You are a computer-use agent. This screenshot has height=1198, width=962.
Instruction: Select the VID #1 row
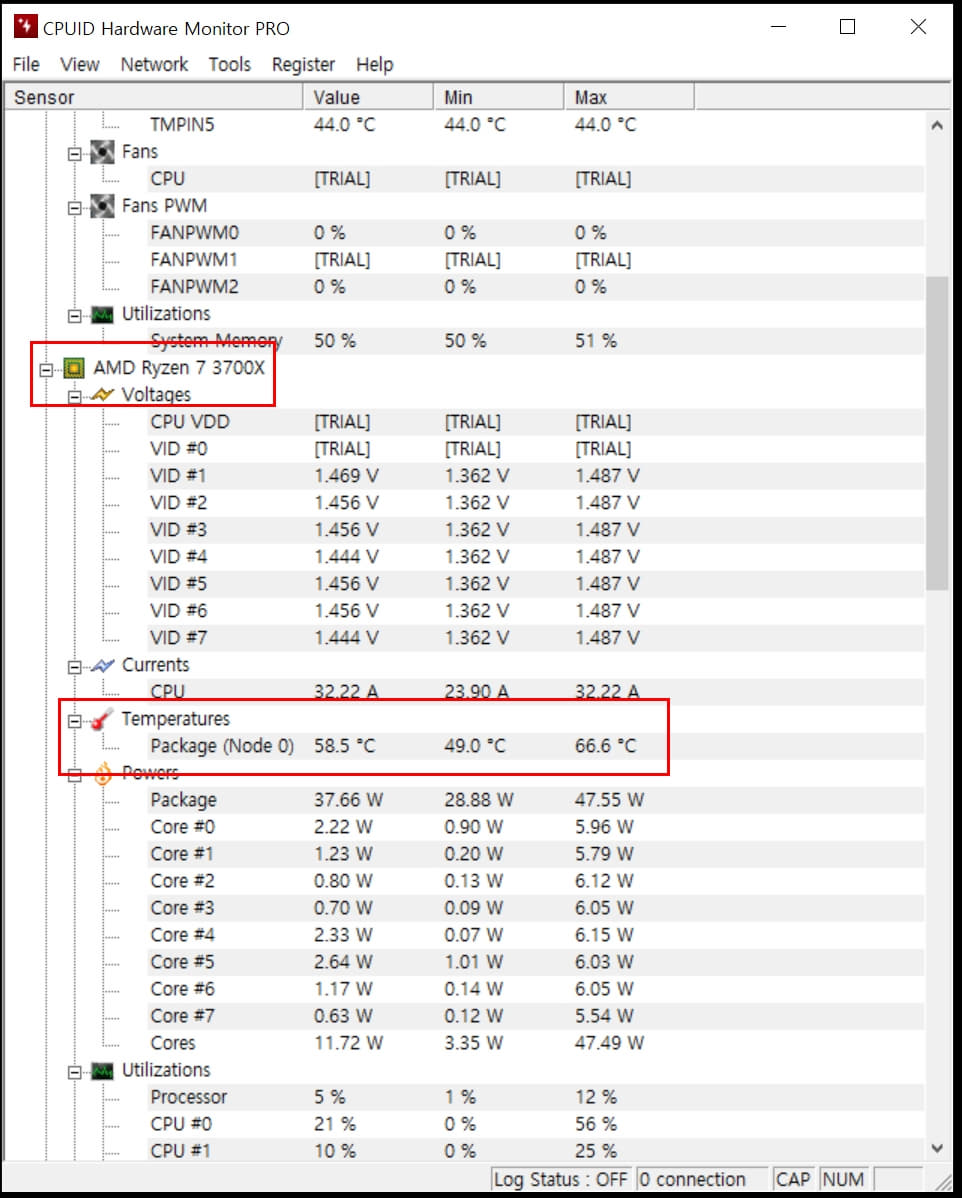536,476
